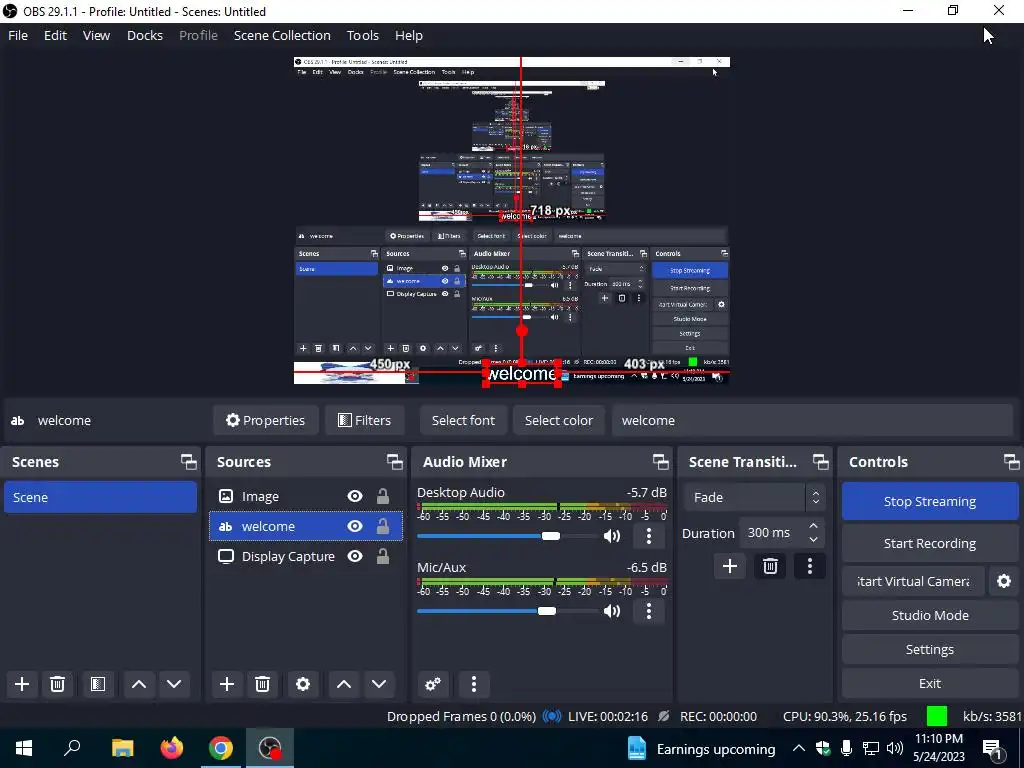Open the Docks menu

tap(144, 35)
